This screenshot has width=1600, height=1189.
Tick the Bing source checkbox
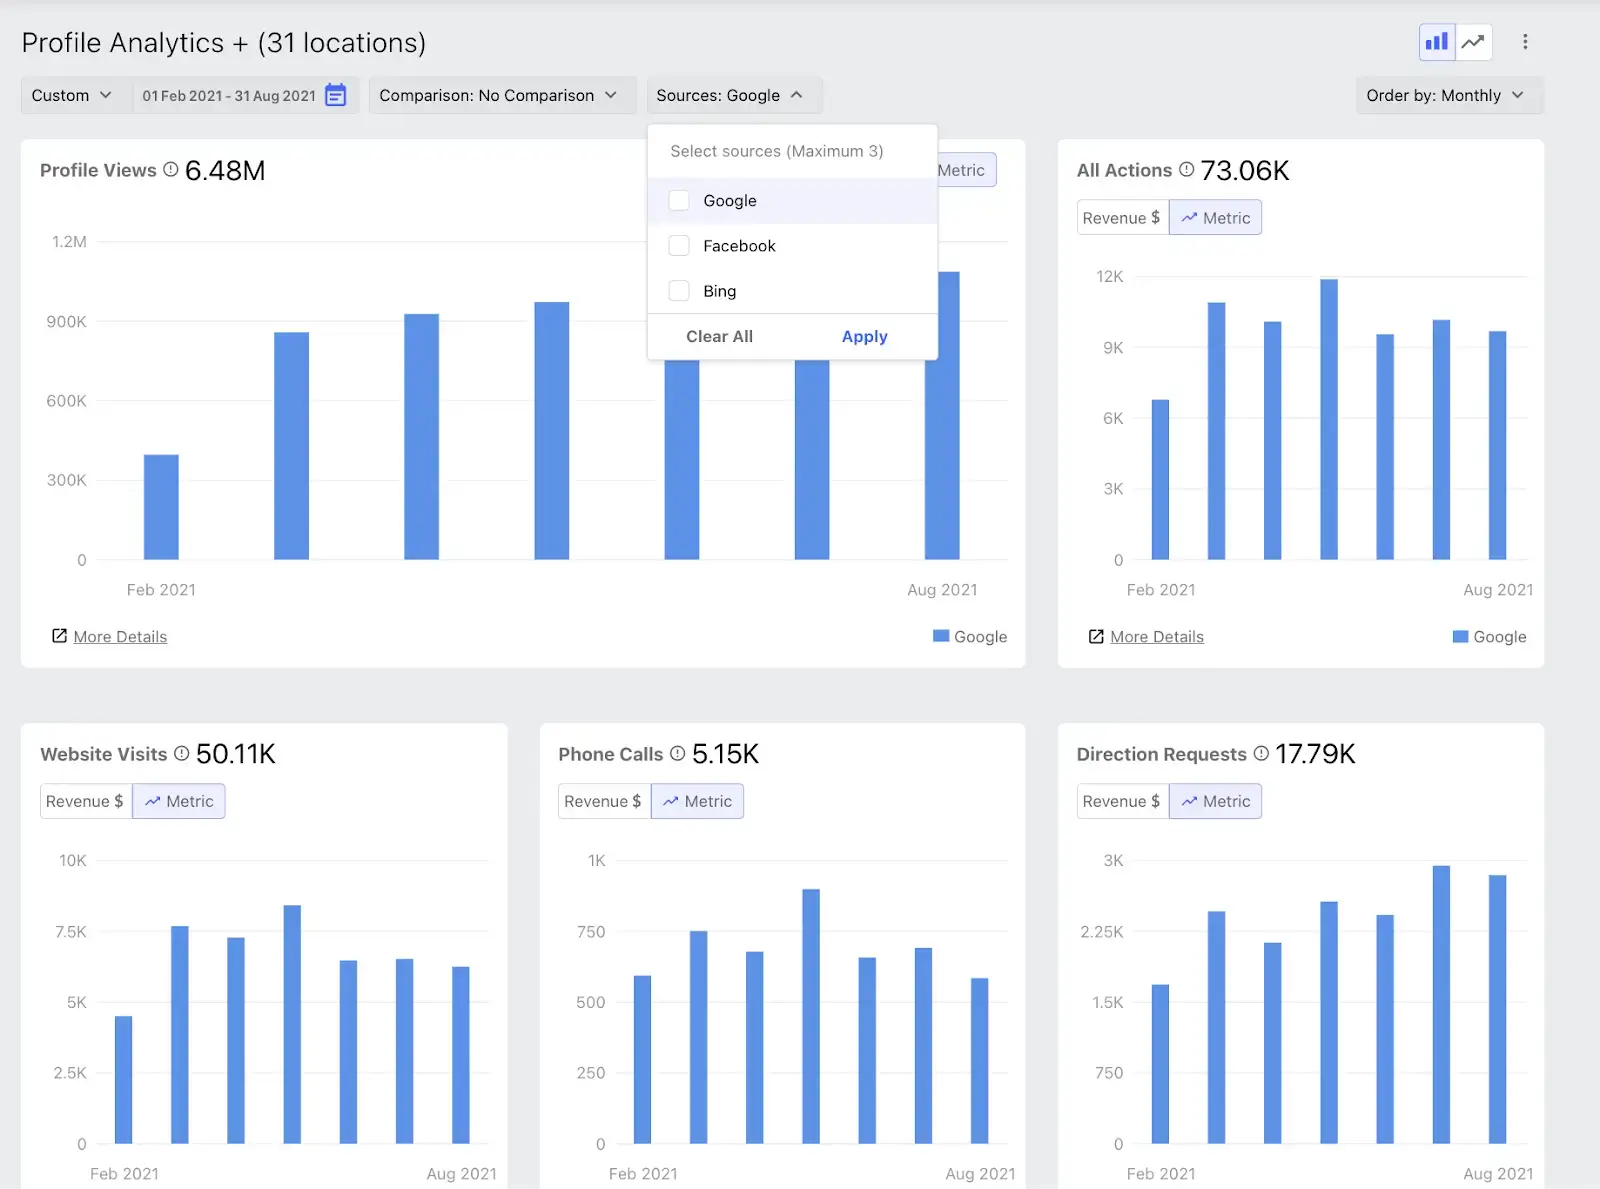tap(679, 291)
